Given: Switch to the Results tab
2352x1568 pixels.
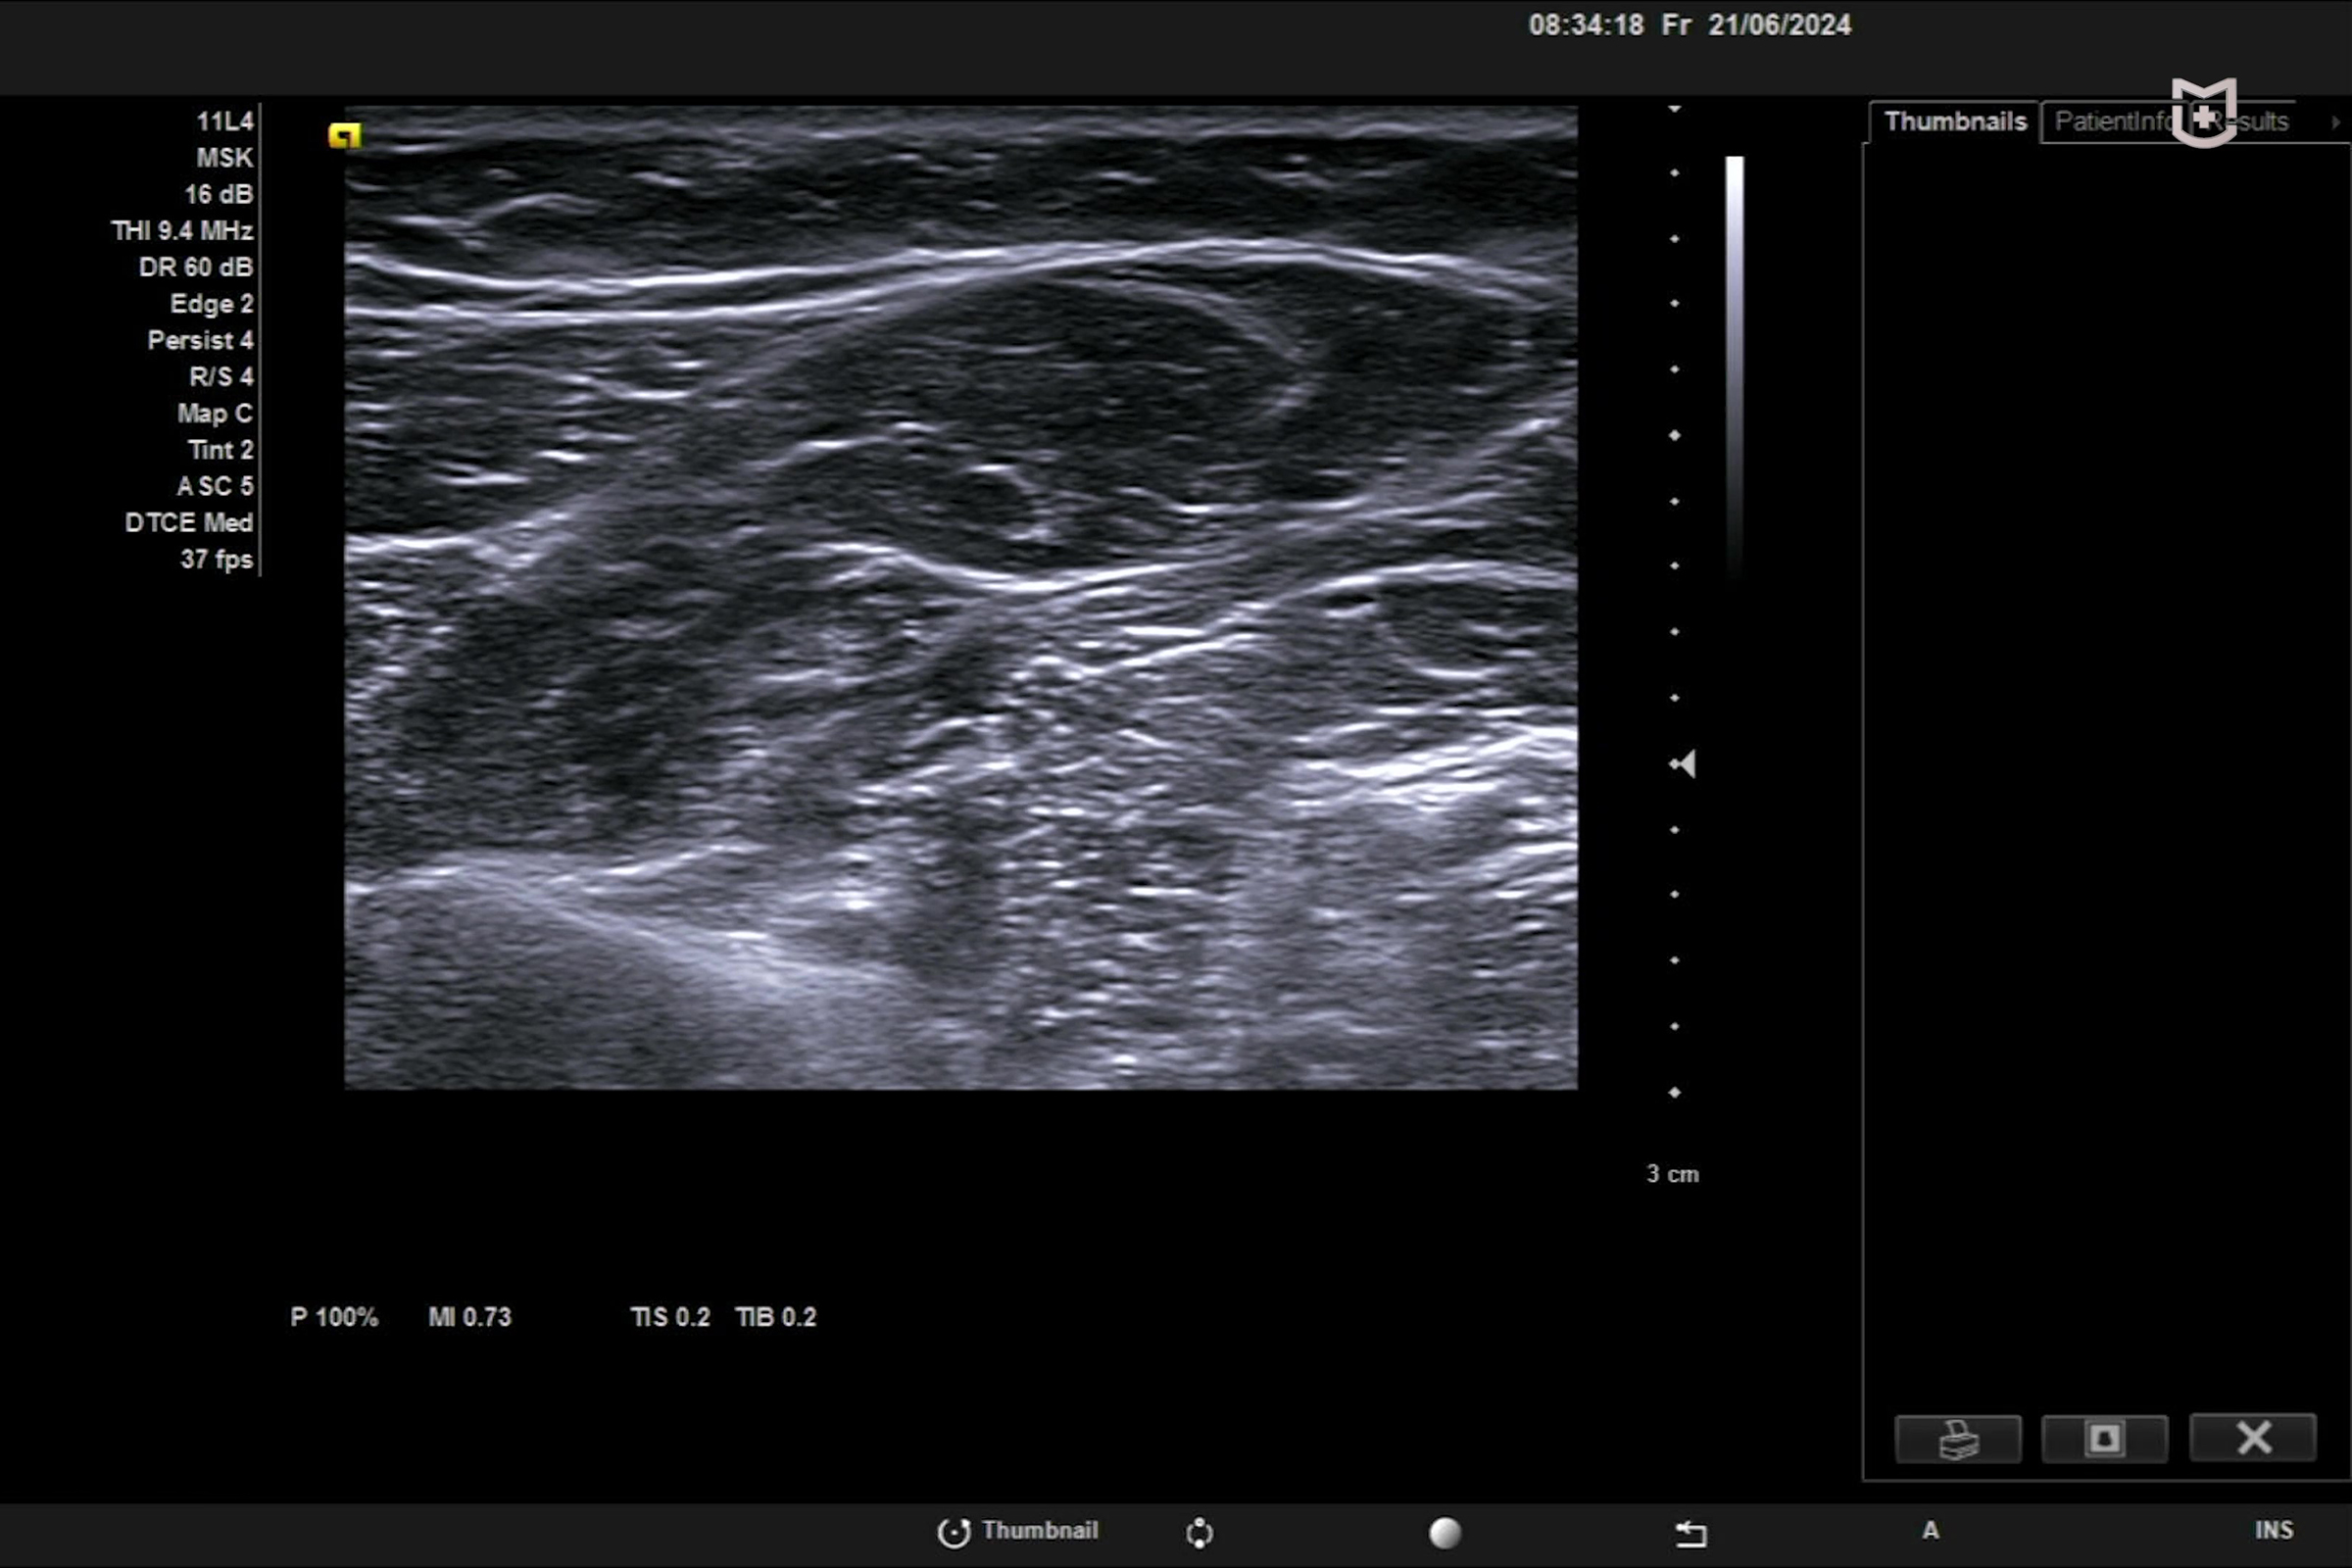Looking at the screenshot, I should (x=2262, y=122).
